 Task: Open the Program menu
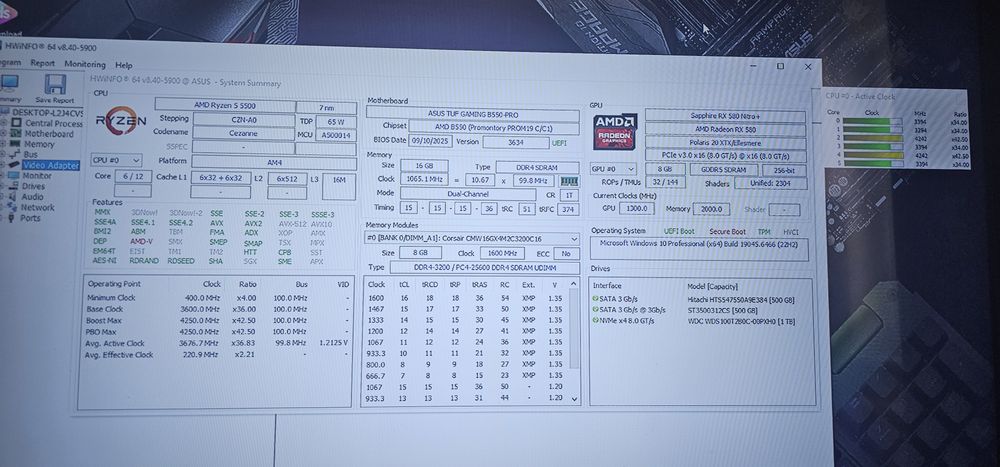(10, 63)
